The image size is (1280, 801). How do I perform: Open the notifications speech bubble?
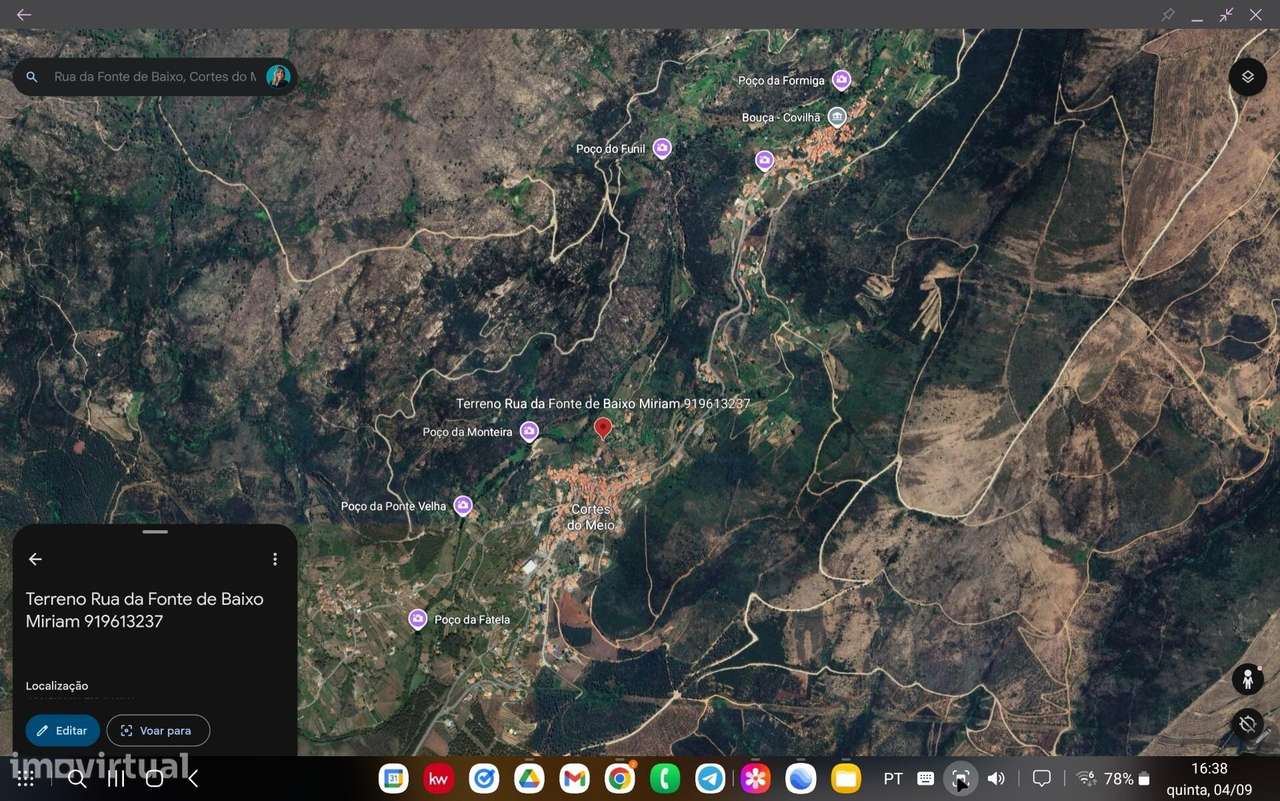pos(1041,779)
